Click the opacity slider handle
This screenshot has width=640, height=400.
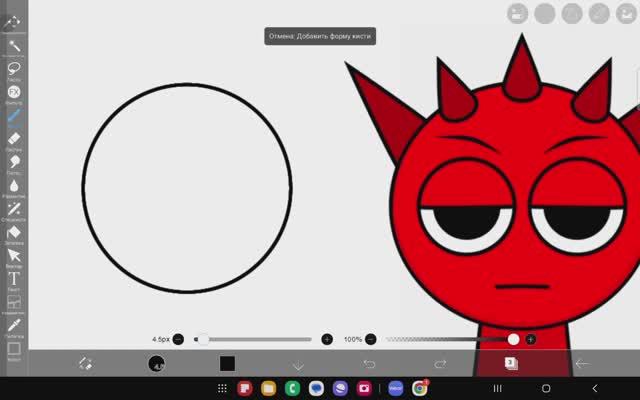[513, 339]
